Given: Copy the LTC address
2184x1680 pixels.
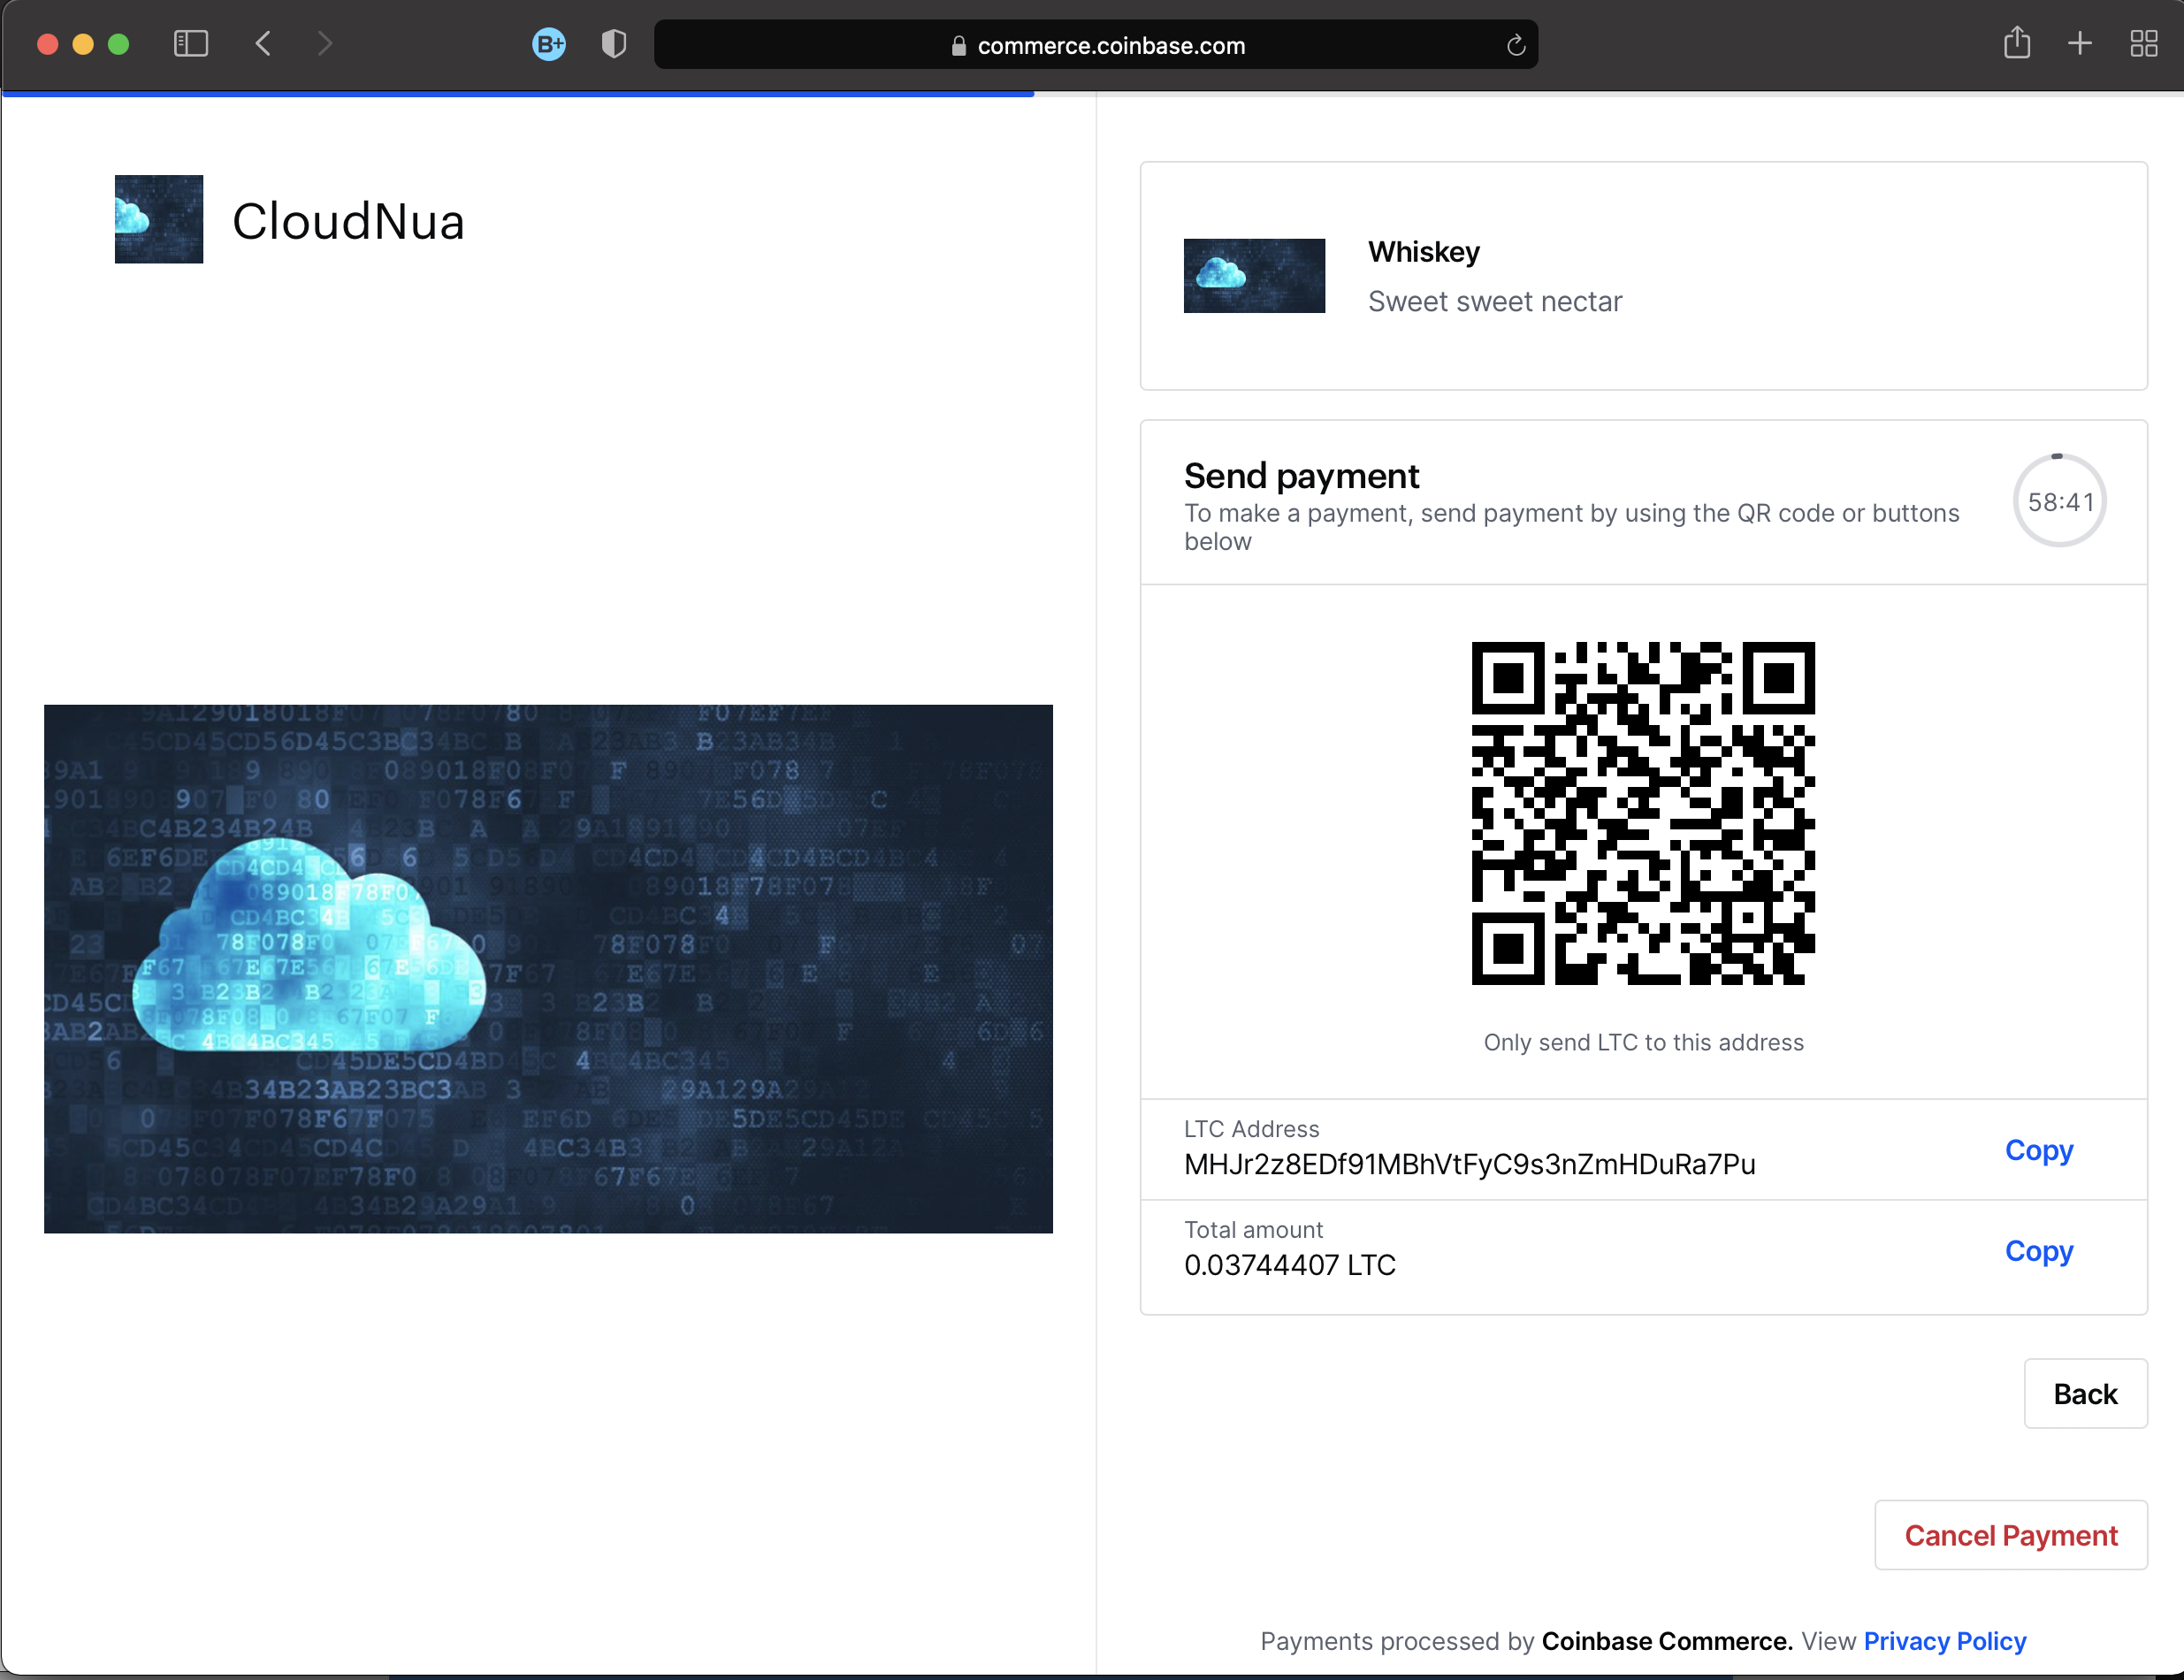Looking at the screenshot, I should pos(2039,1150).
